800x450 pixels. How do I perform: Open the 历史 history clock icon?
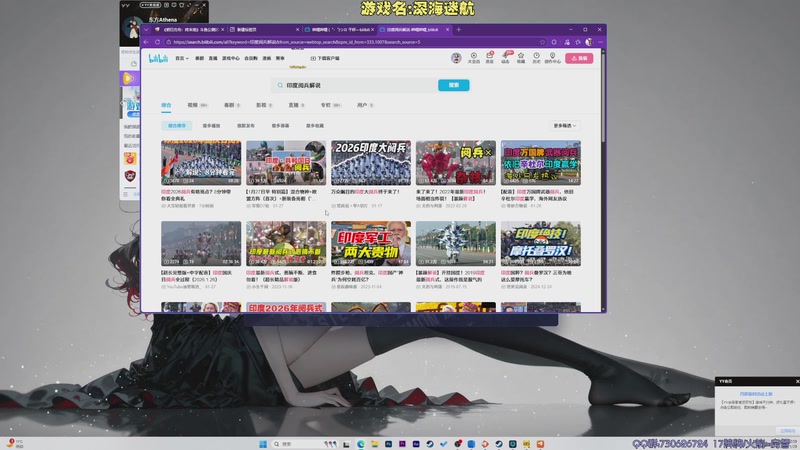coord(536,58)
